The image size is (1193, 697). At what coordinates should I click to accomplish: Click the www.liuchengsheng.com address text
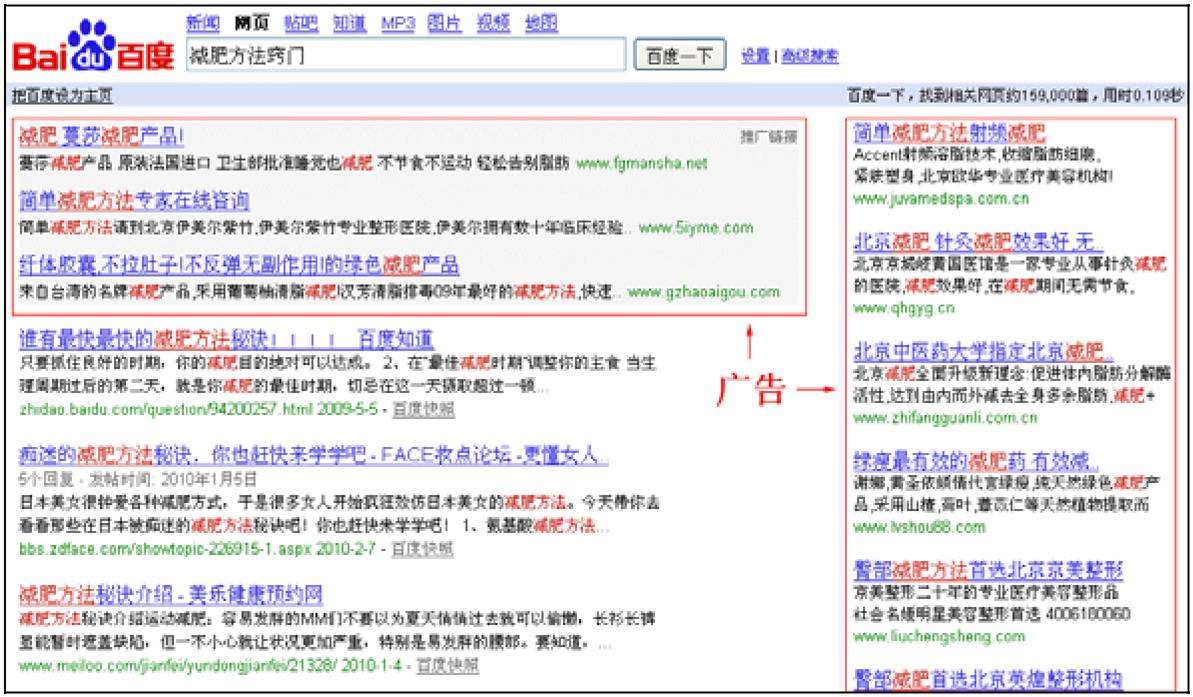tap(939, 636)
